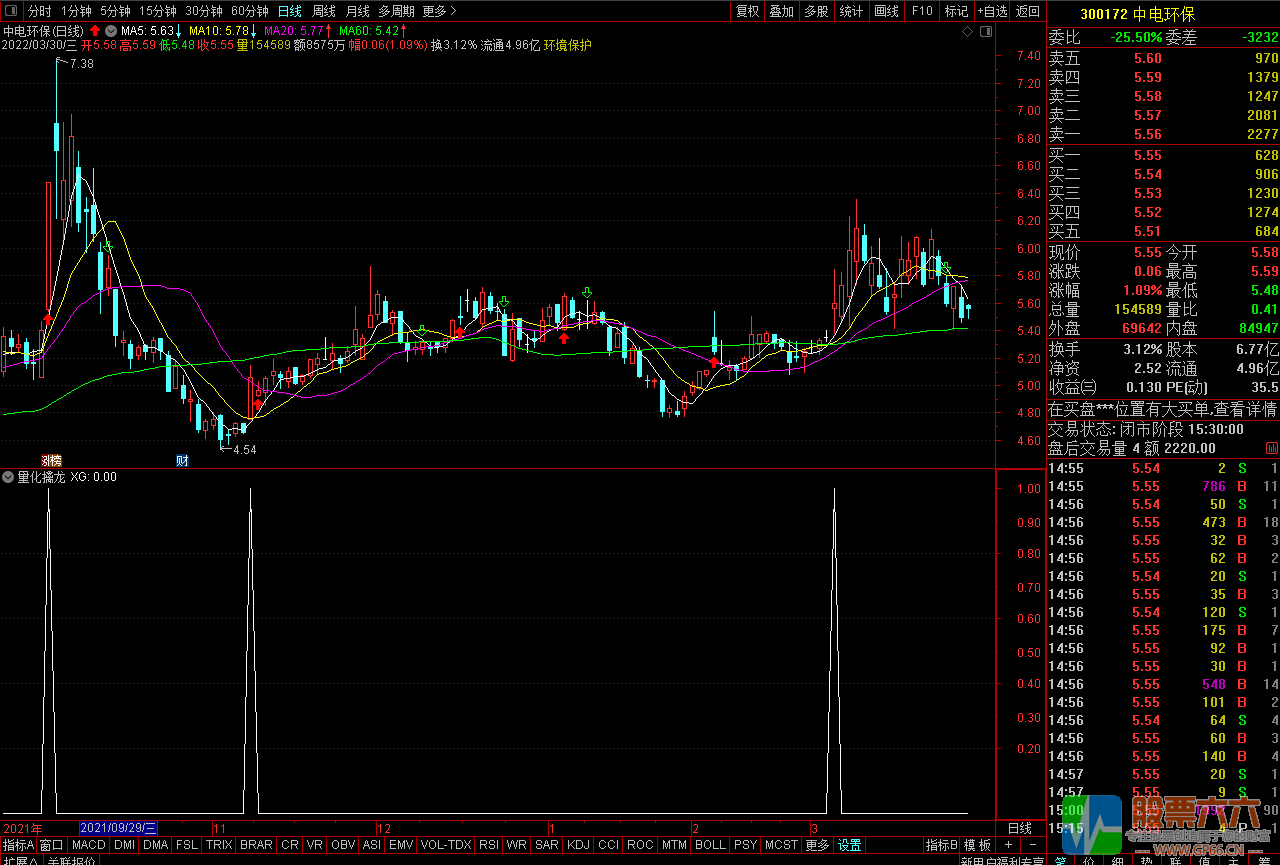Screen dimensions: 1280x865
Task: Select the RSI indicator tab
Action: pos(489,845)
